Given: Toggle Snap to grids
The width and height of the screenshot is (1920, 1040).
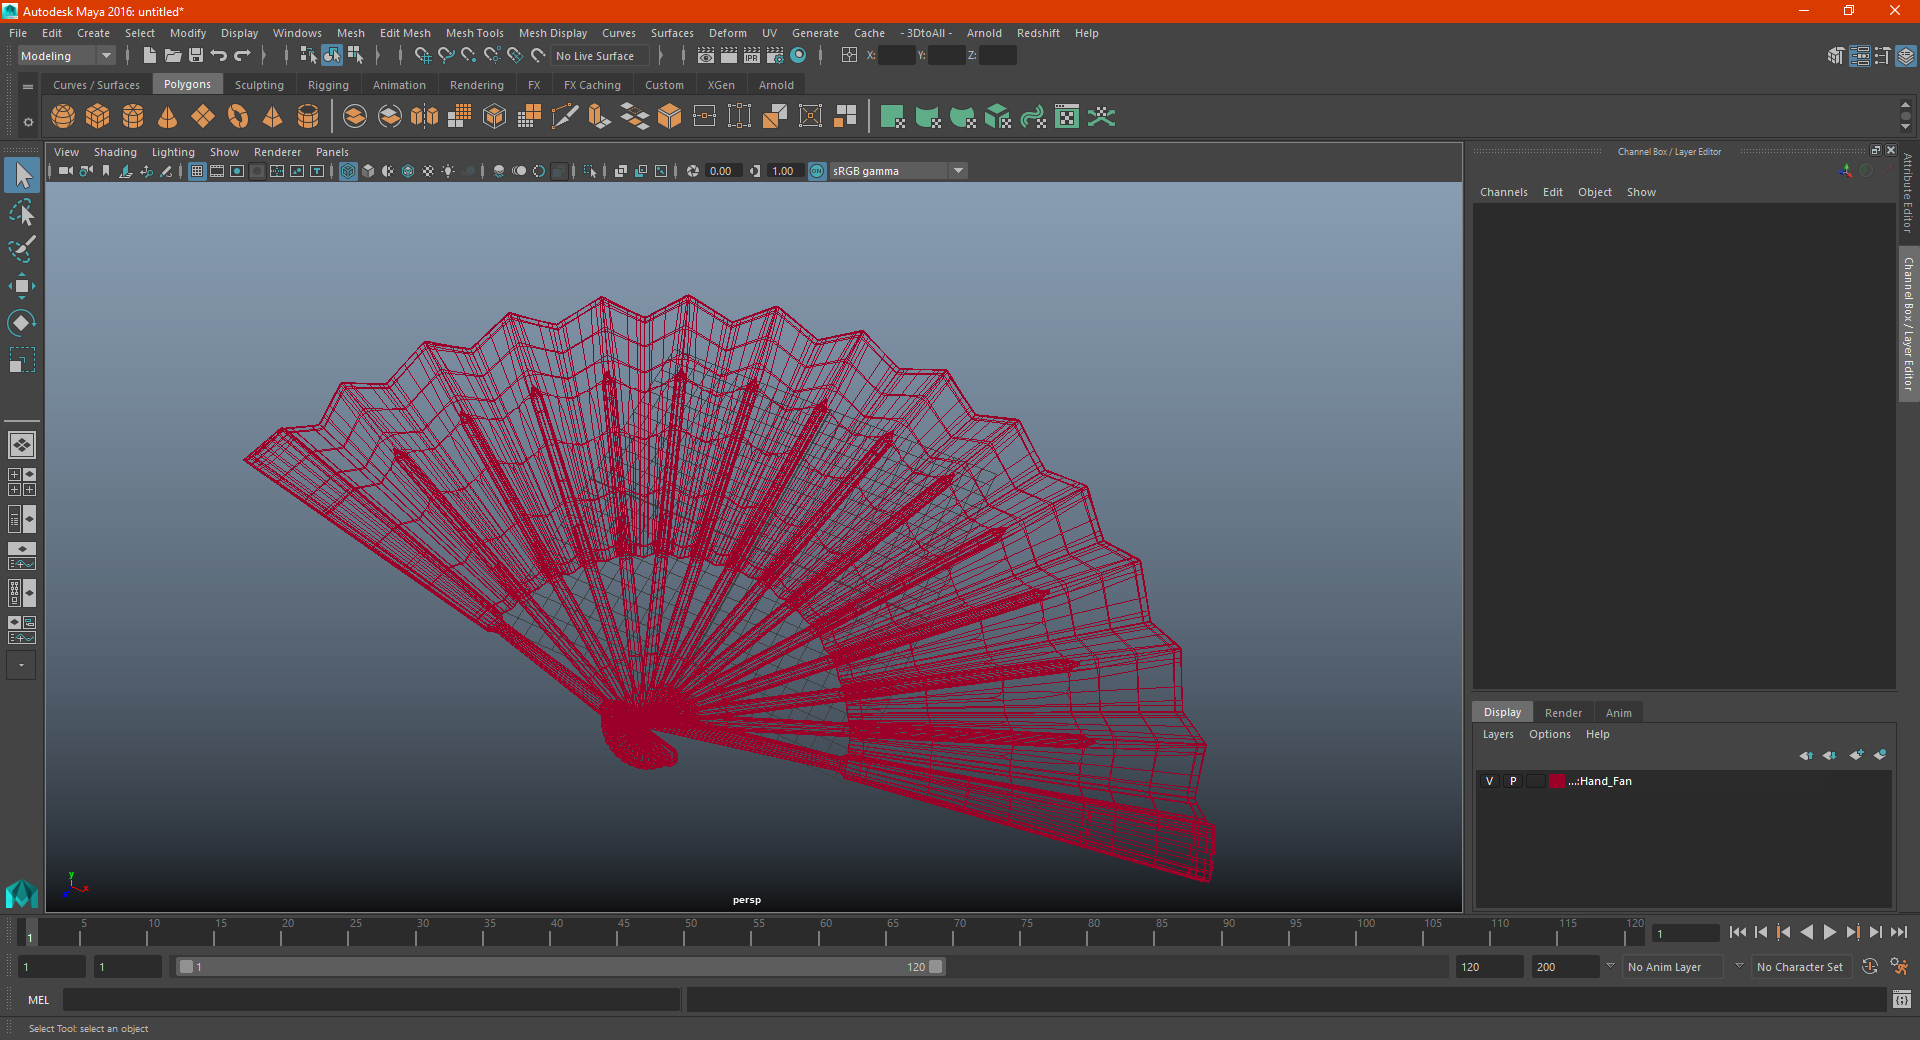Looking at the screenshot, I should (423, 56).
